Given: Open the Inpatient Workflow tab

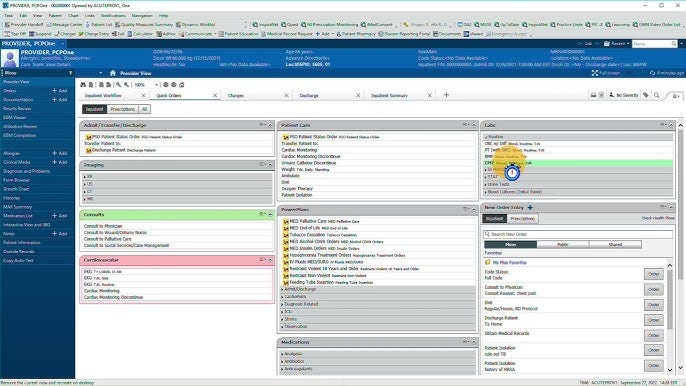Looking at the screenshot, I should pos(103,95).
